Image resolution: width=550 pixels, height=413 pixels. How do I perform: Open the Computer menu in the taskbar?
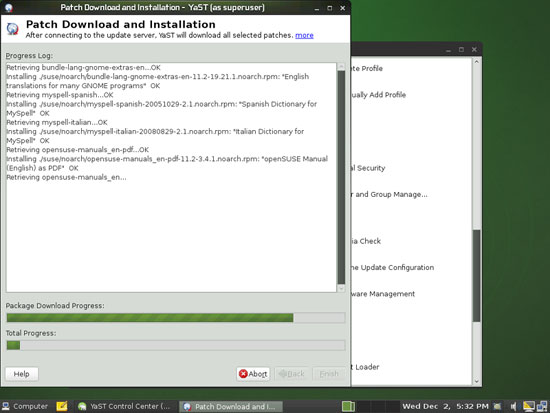25,406
